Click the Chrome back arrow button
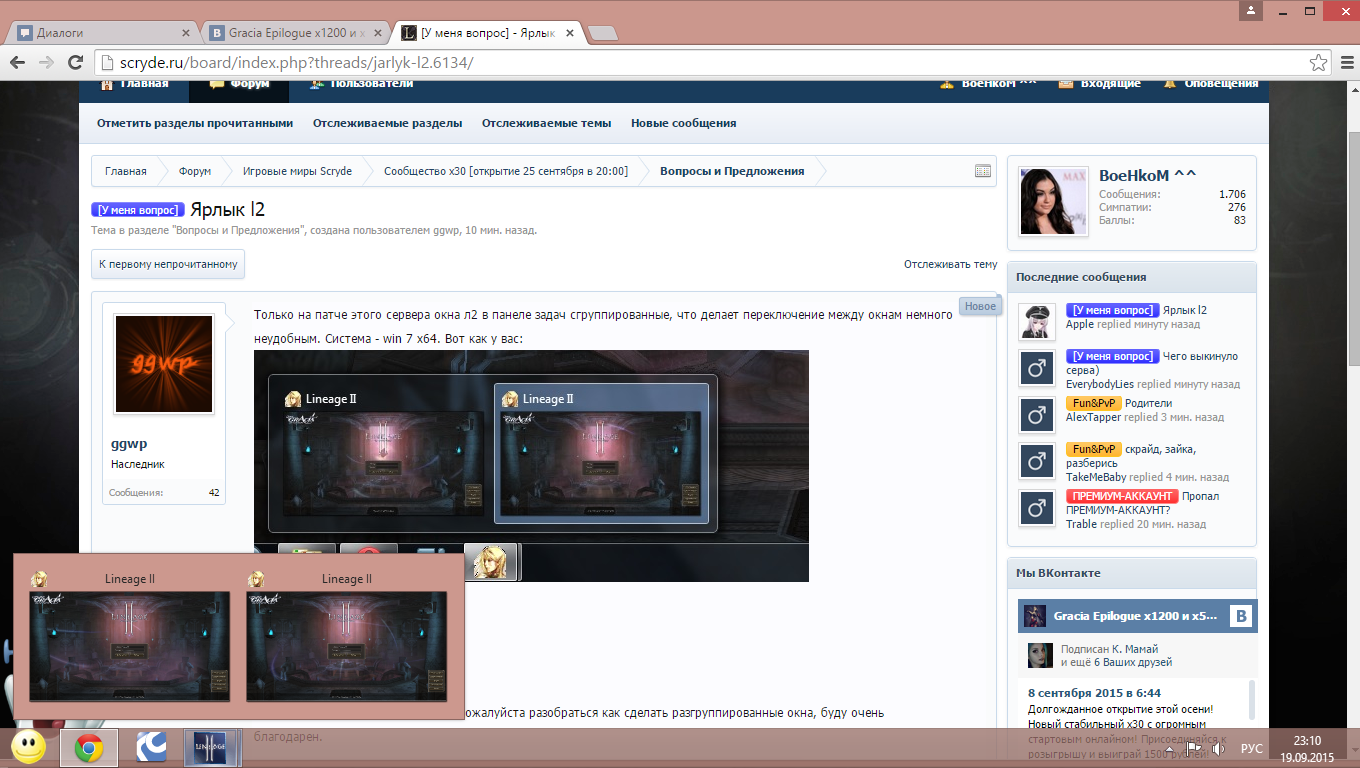Image resolution: width=1360 pixels, height=768 pixels. point(19,62)
